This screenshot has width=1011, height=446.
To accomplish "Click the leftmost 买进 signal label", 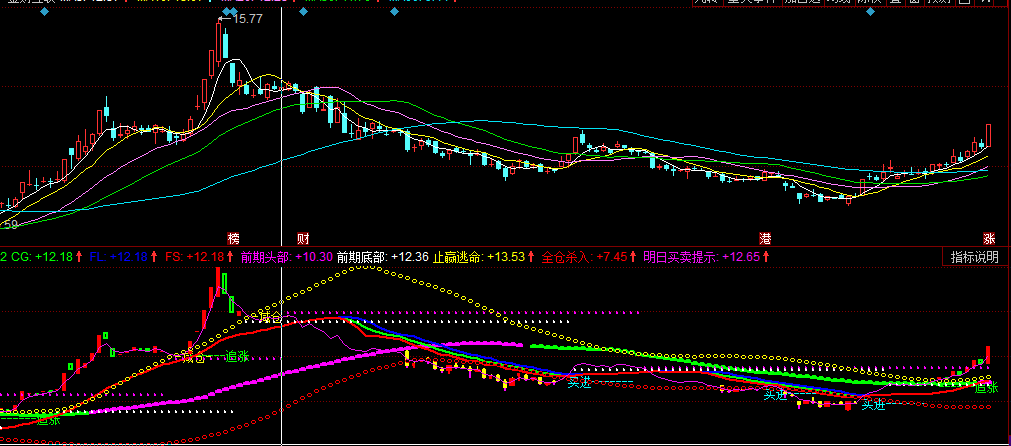I will [x=580, y=382].
